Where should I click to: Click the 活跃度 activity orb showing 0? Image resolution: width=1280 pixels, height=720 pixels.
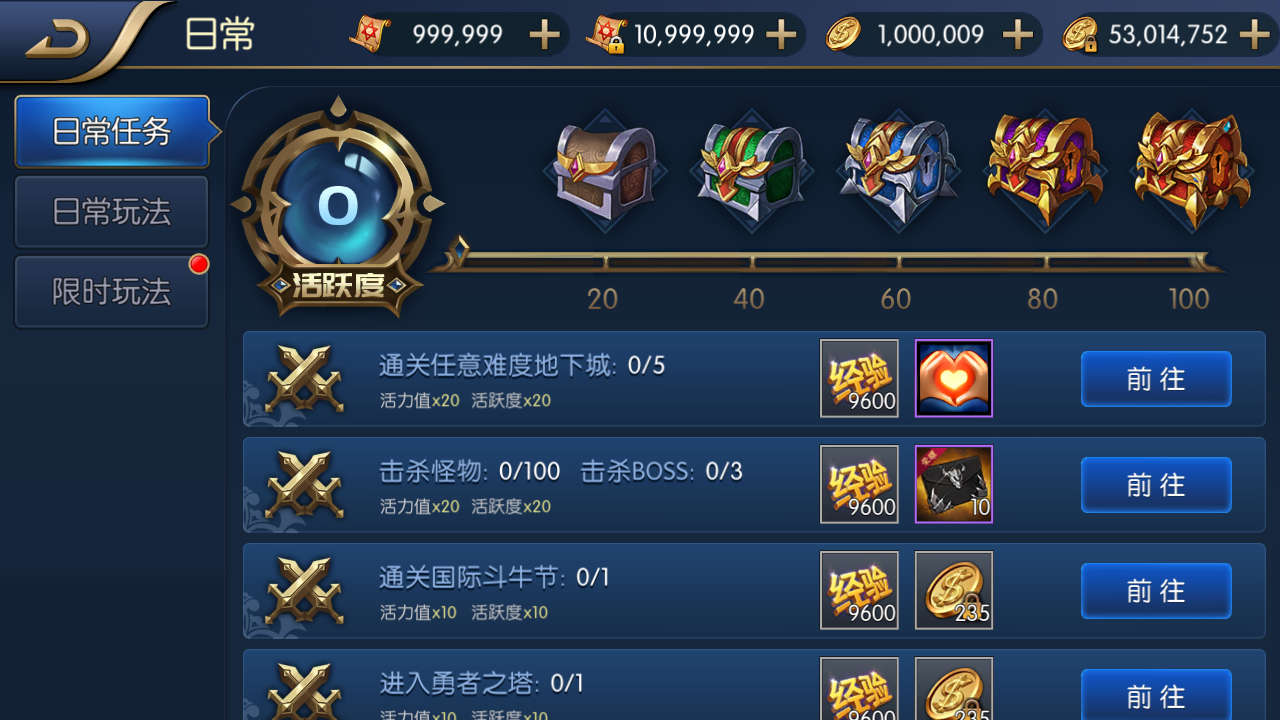click(338, 207)
